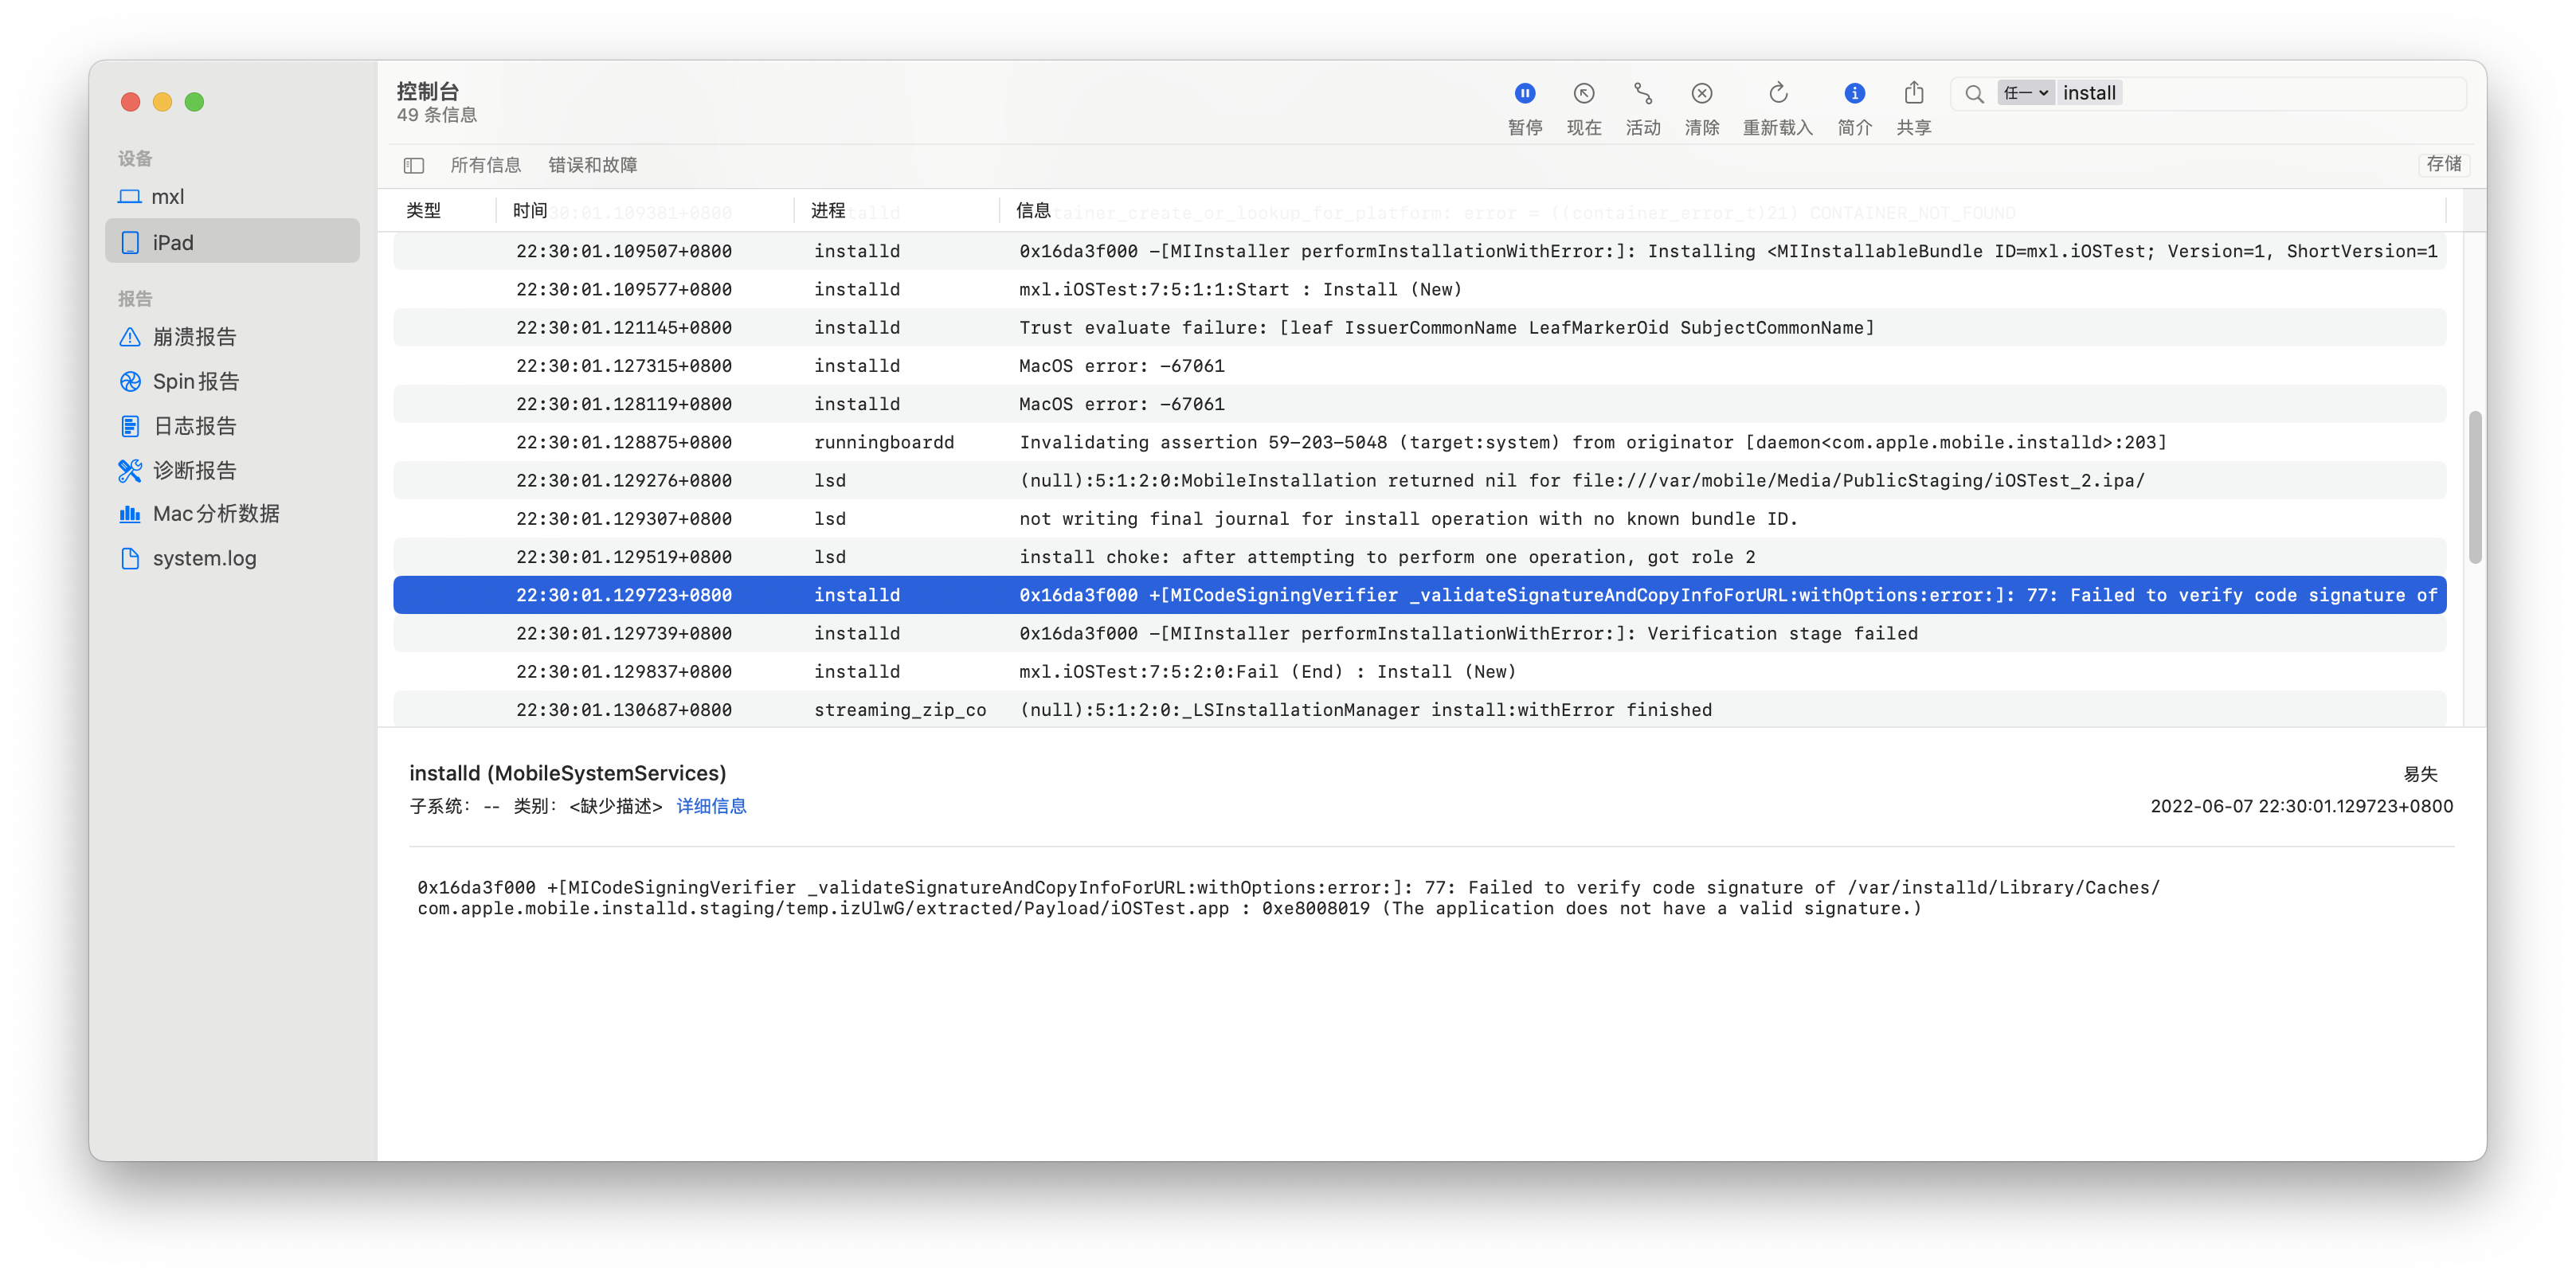The height and width of the screenshot is (1279, 2576).
Task: Click the detail message text about invalid signature
Action: pyautogui.click(x=1288, y=898)
